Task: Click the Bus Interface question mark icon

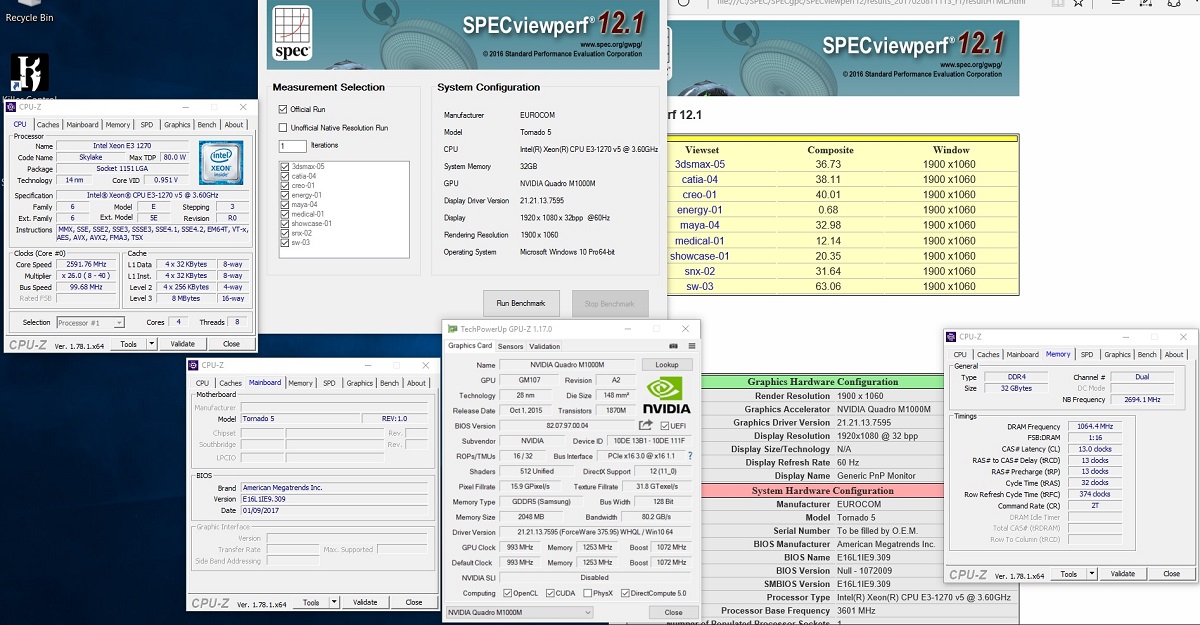Action: pyautogui.click(x=690, y=456)
